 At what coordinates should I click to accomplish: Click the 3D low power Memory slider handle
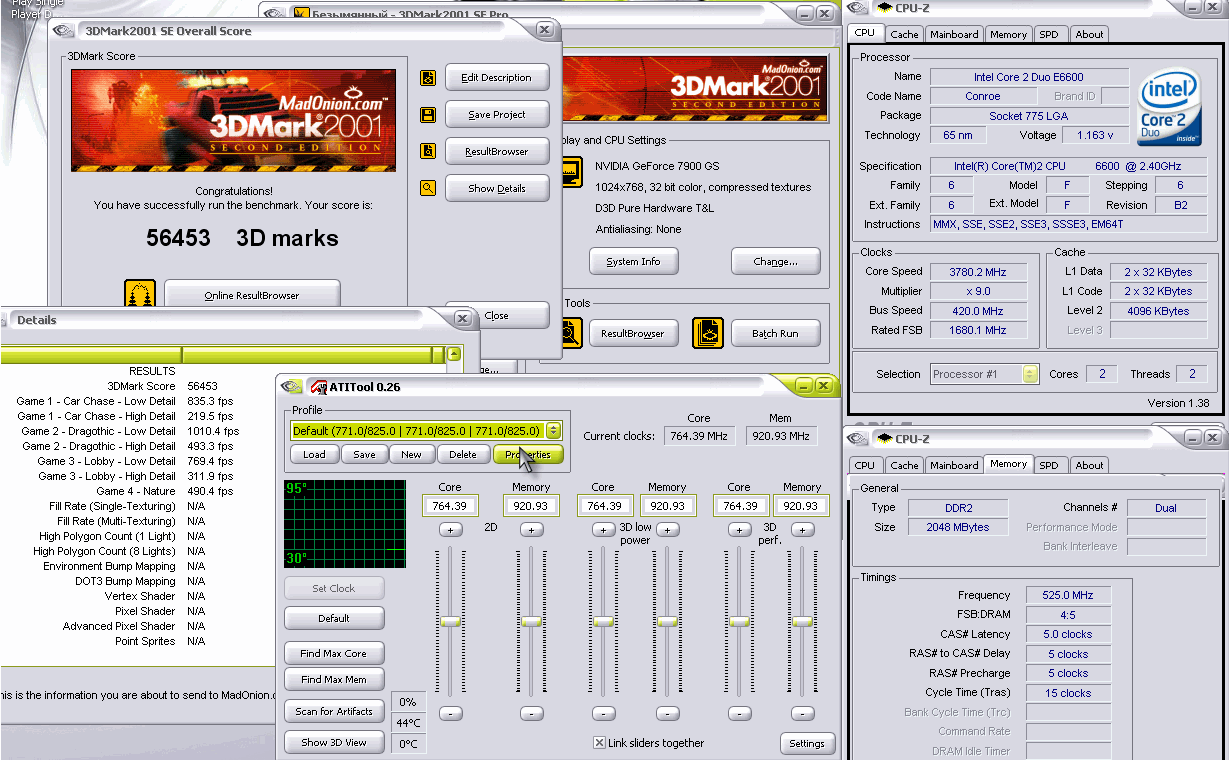click(x=667, y=621)
